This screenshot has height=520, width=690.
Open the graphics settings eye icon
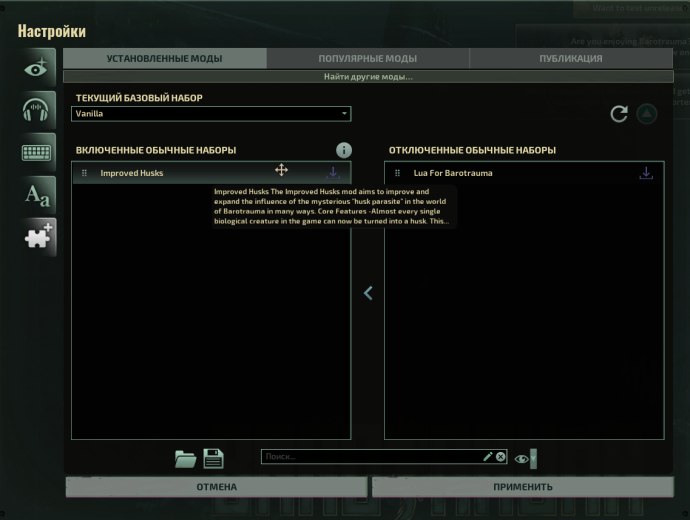38,68
